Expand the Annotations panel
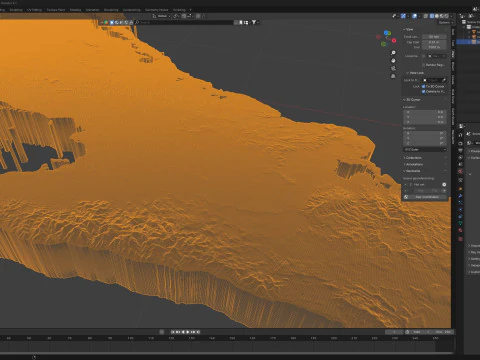Image resolution: width=480 pixels, height=360 pixels. [x=413, y=164]
